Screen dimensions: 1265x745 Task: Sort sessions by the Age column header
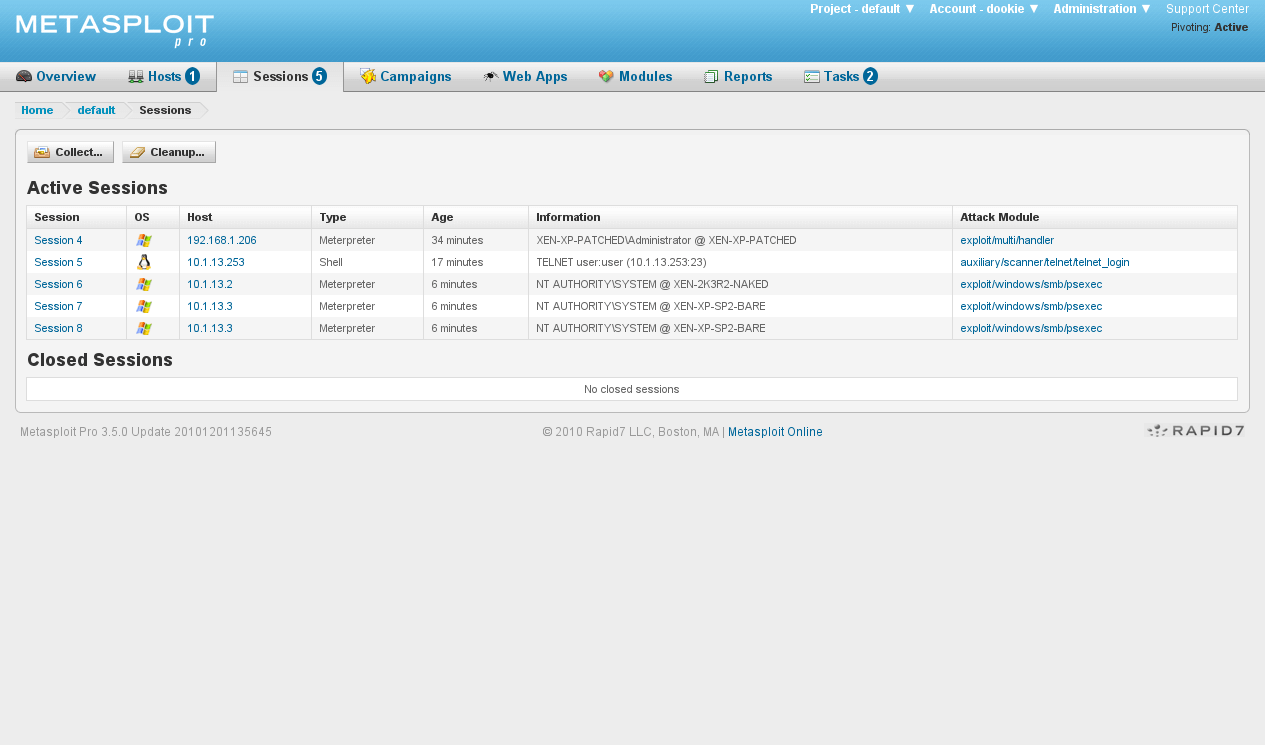(x=443, y=217)
